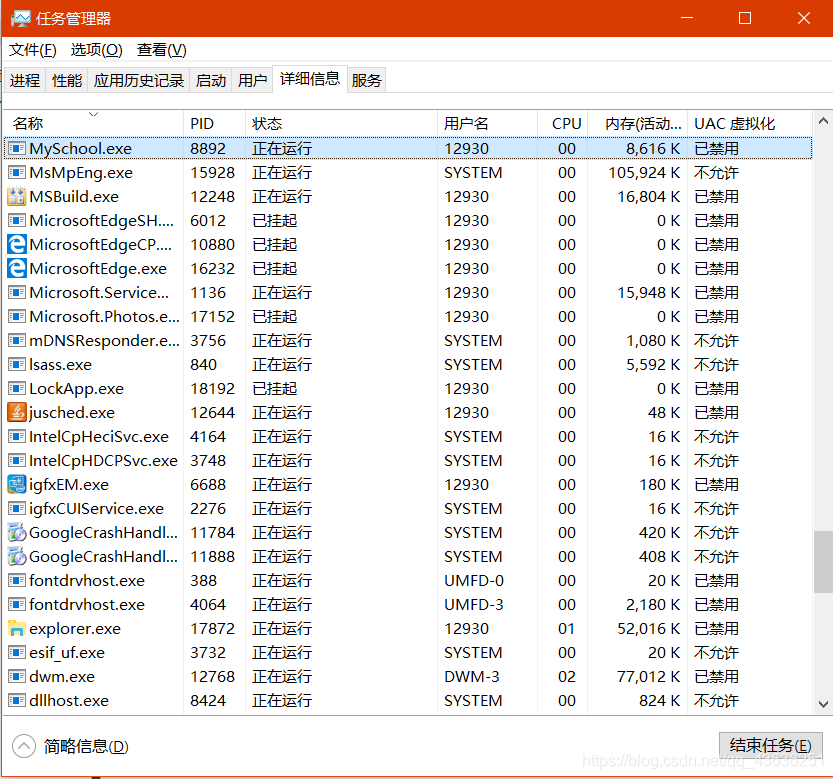Image resolution: width=833 pixels, height=779 pixels.
Task: Click the scrollbar up arrow
Action: click(823, 121)
